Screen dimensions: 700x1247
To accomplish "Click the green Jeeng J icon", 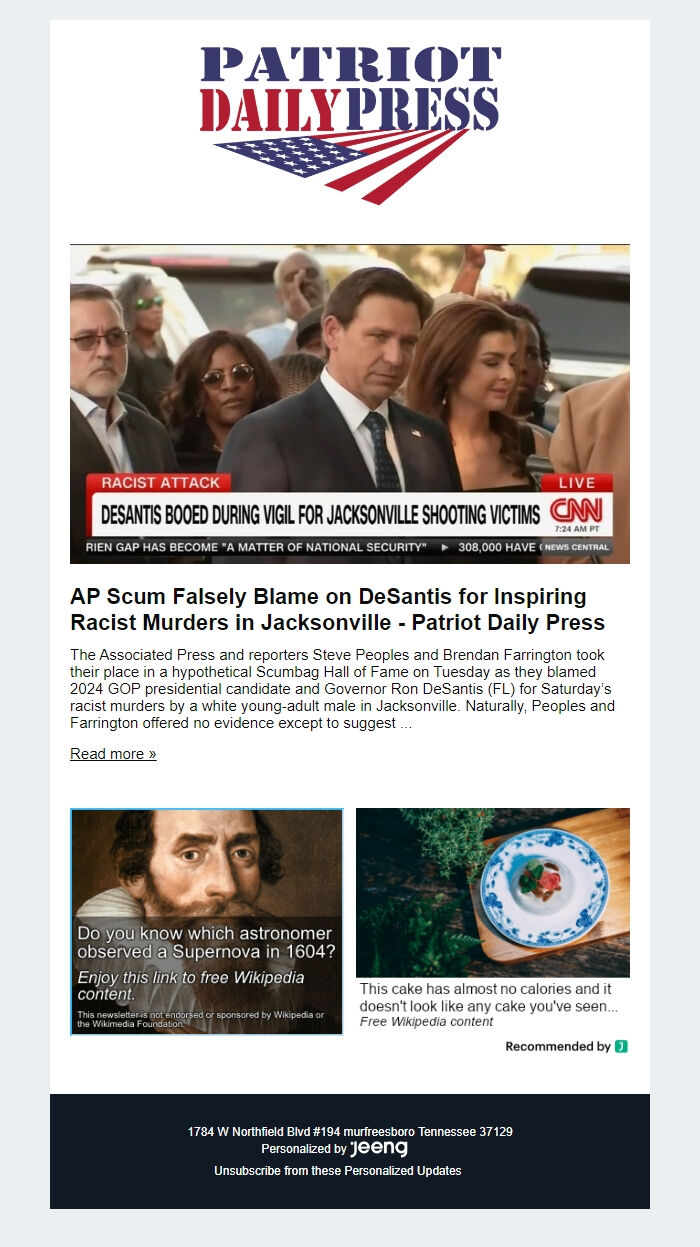I will click(x=621, y=1046).
